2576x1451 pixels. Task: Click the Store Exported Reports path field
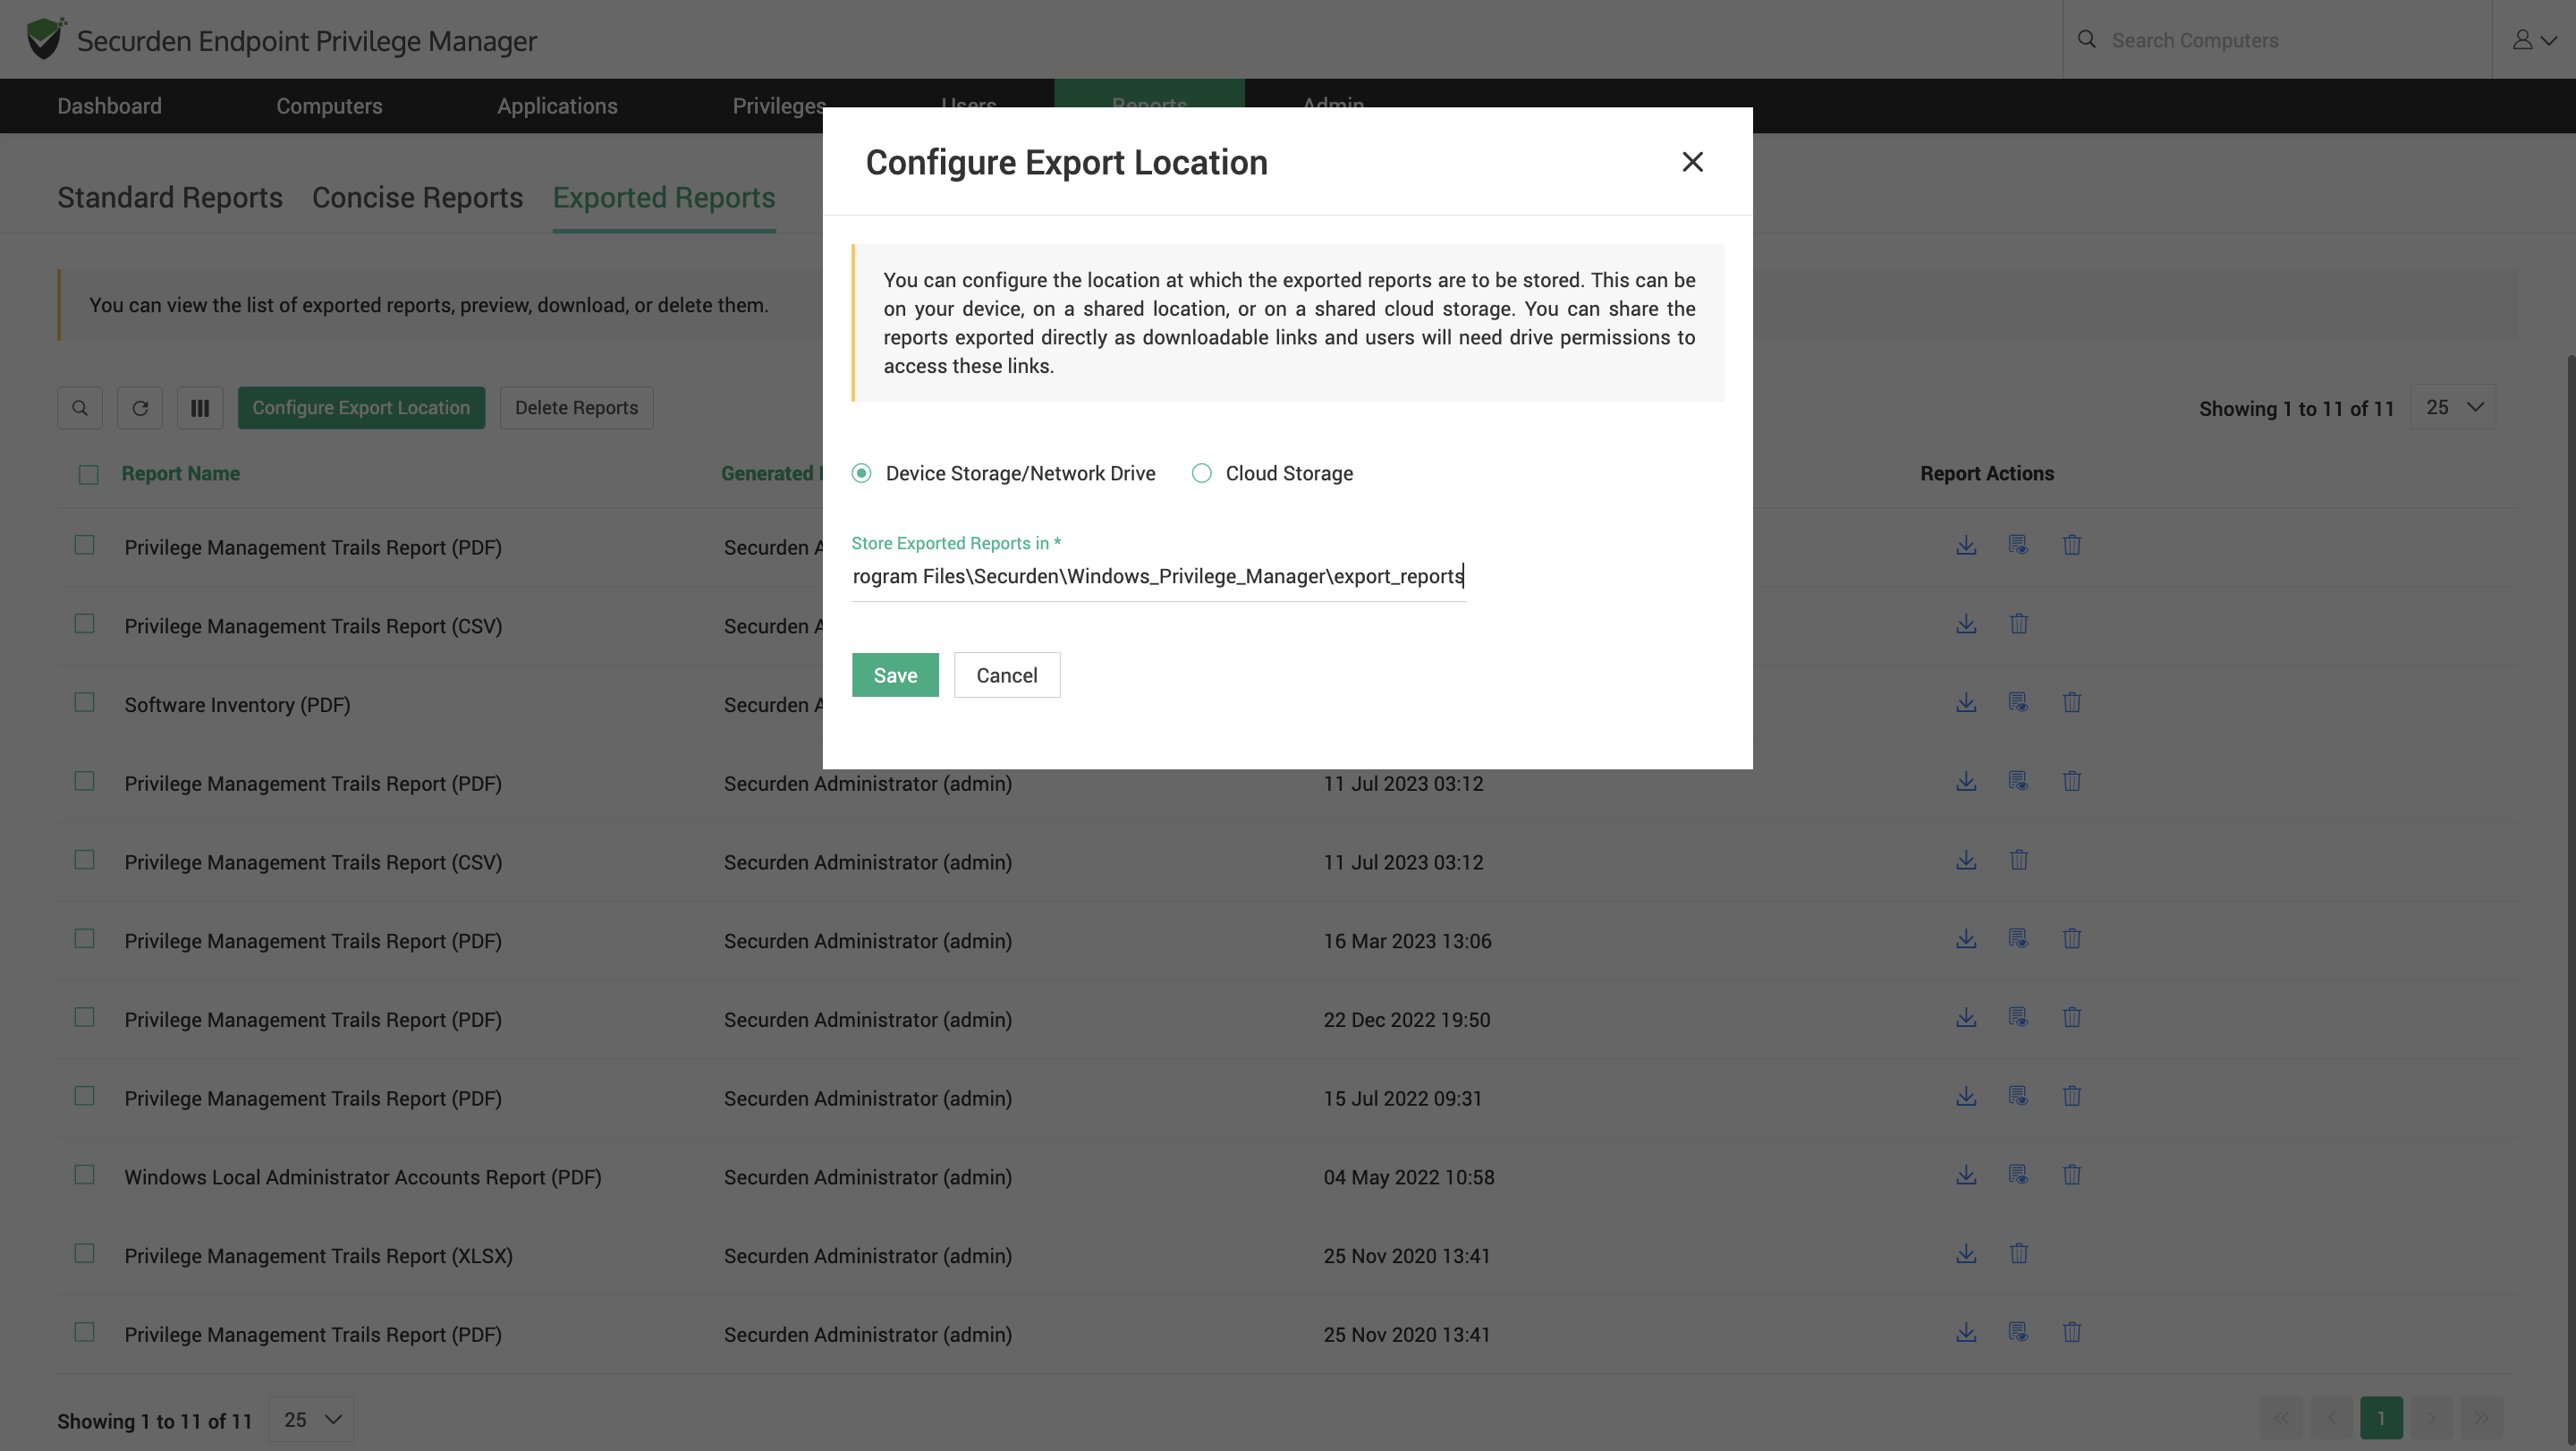coord(1158,577)
